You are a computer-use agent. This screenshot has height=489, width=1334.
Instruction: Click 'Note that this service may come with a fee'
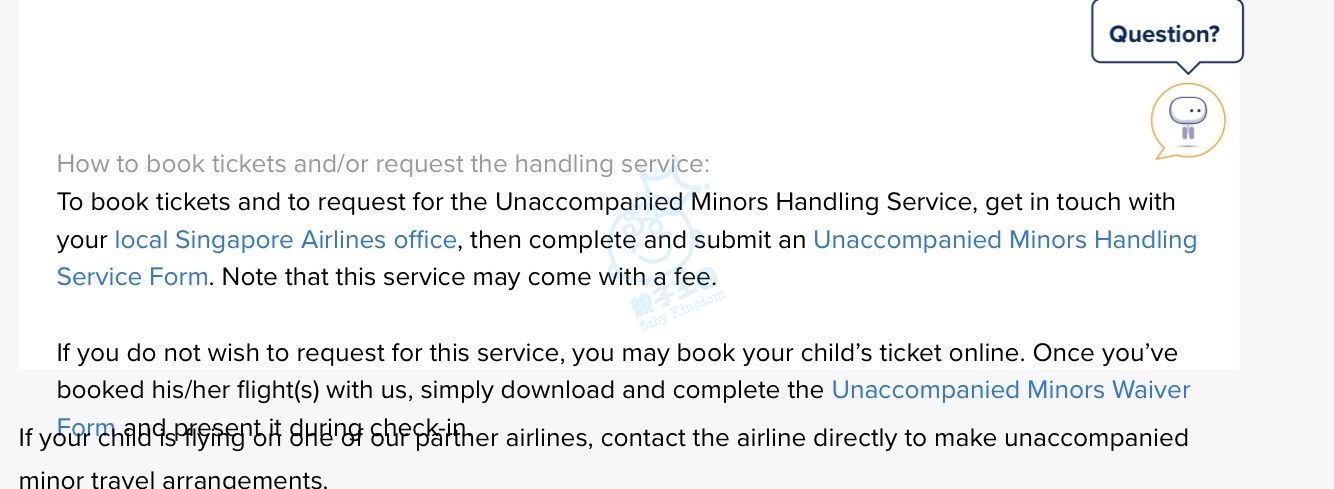(x=469, y=277)
